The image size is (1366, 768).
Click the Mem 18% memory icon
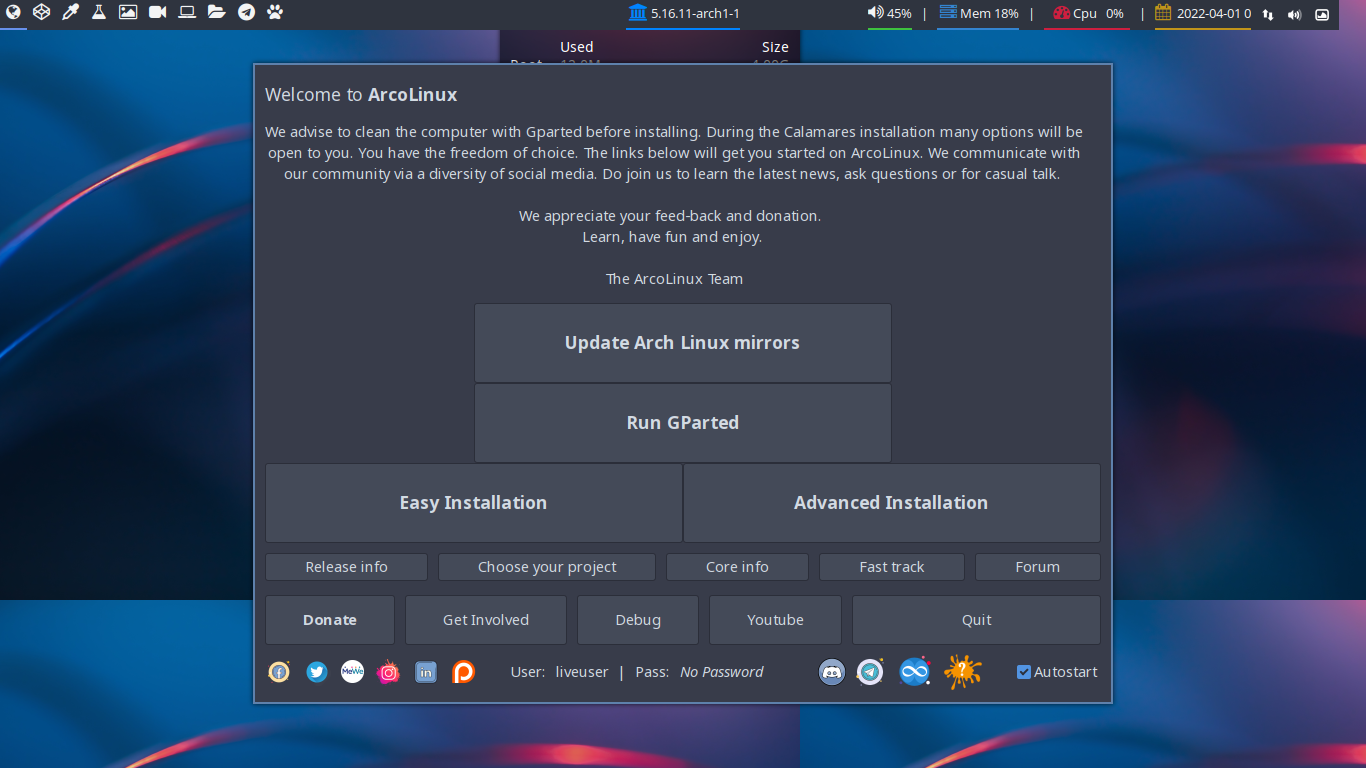[948, 13]
